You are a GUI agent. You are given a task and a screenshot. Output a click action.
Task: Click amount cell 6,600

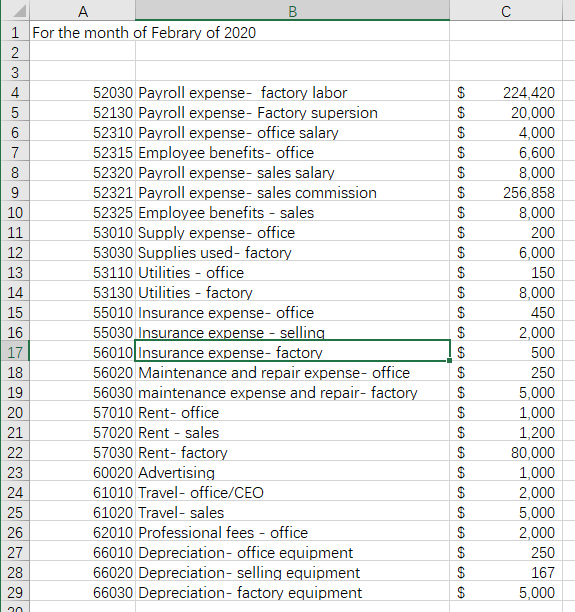[506, 152]
